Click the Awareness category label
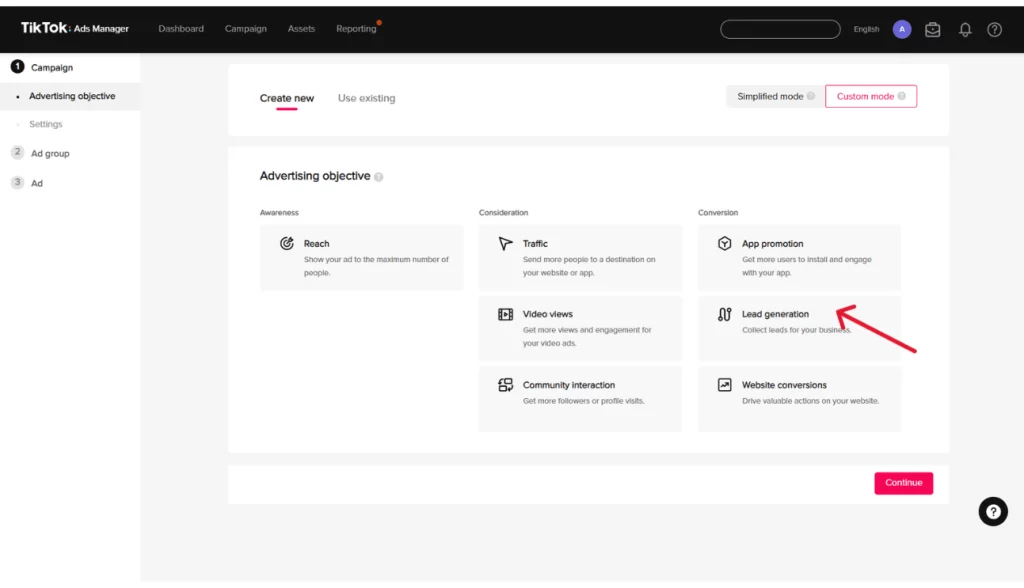The image size is (1024, 588). tap(279, 212)
